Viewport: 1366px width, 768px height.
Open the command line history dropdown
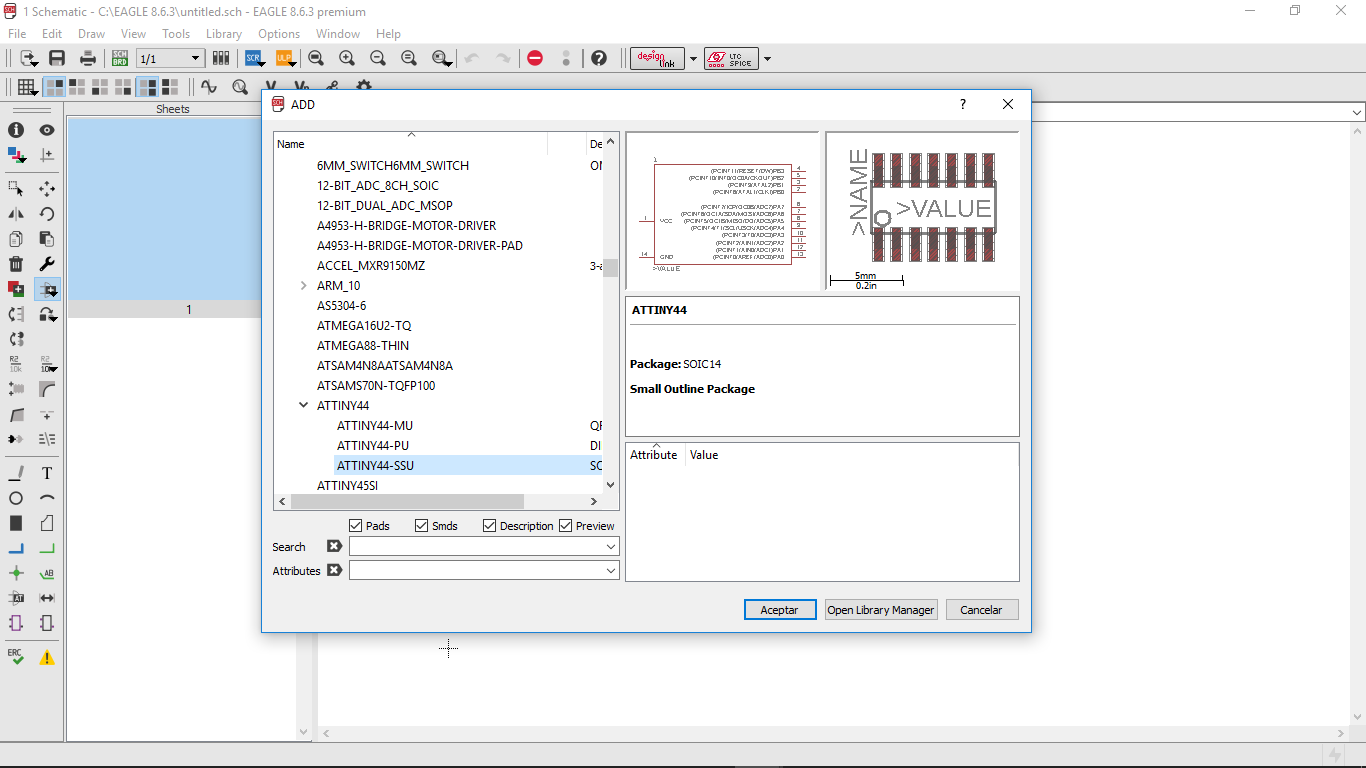[1357, 113]
